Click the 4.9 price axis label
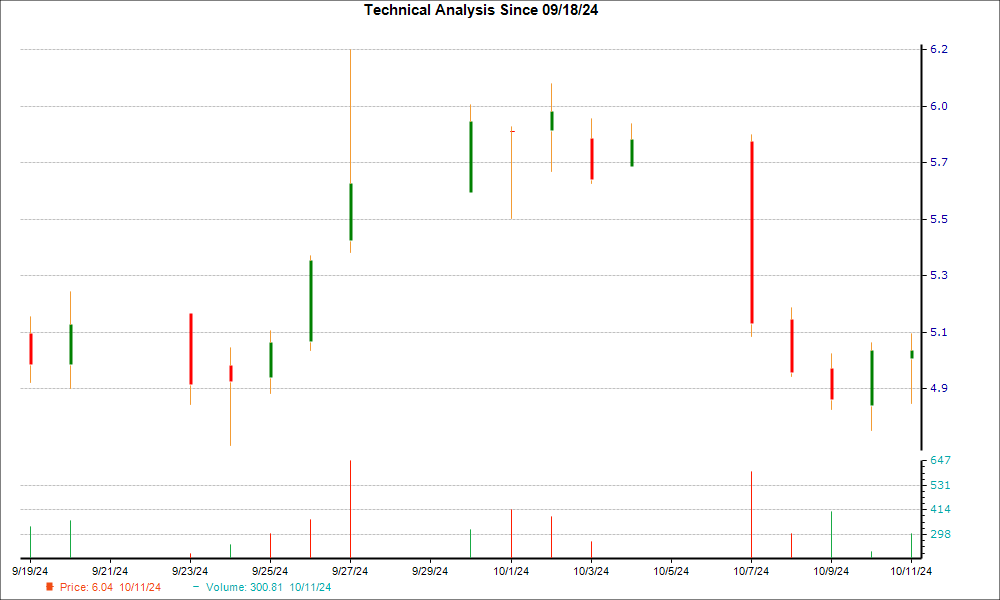The height and width of the screenshot is (600, 1000). [x=939, y=388]
